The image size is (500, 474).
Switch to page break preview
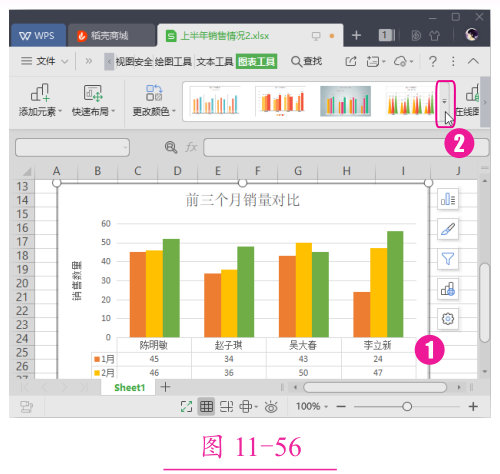(226, 406)
